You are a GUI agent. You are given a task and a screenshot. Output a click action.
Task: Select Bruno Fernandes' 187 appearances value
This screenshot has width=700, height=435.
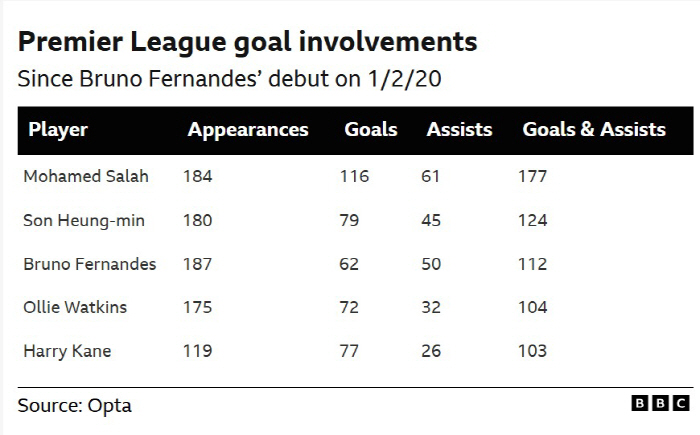(197, 264)
